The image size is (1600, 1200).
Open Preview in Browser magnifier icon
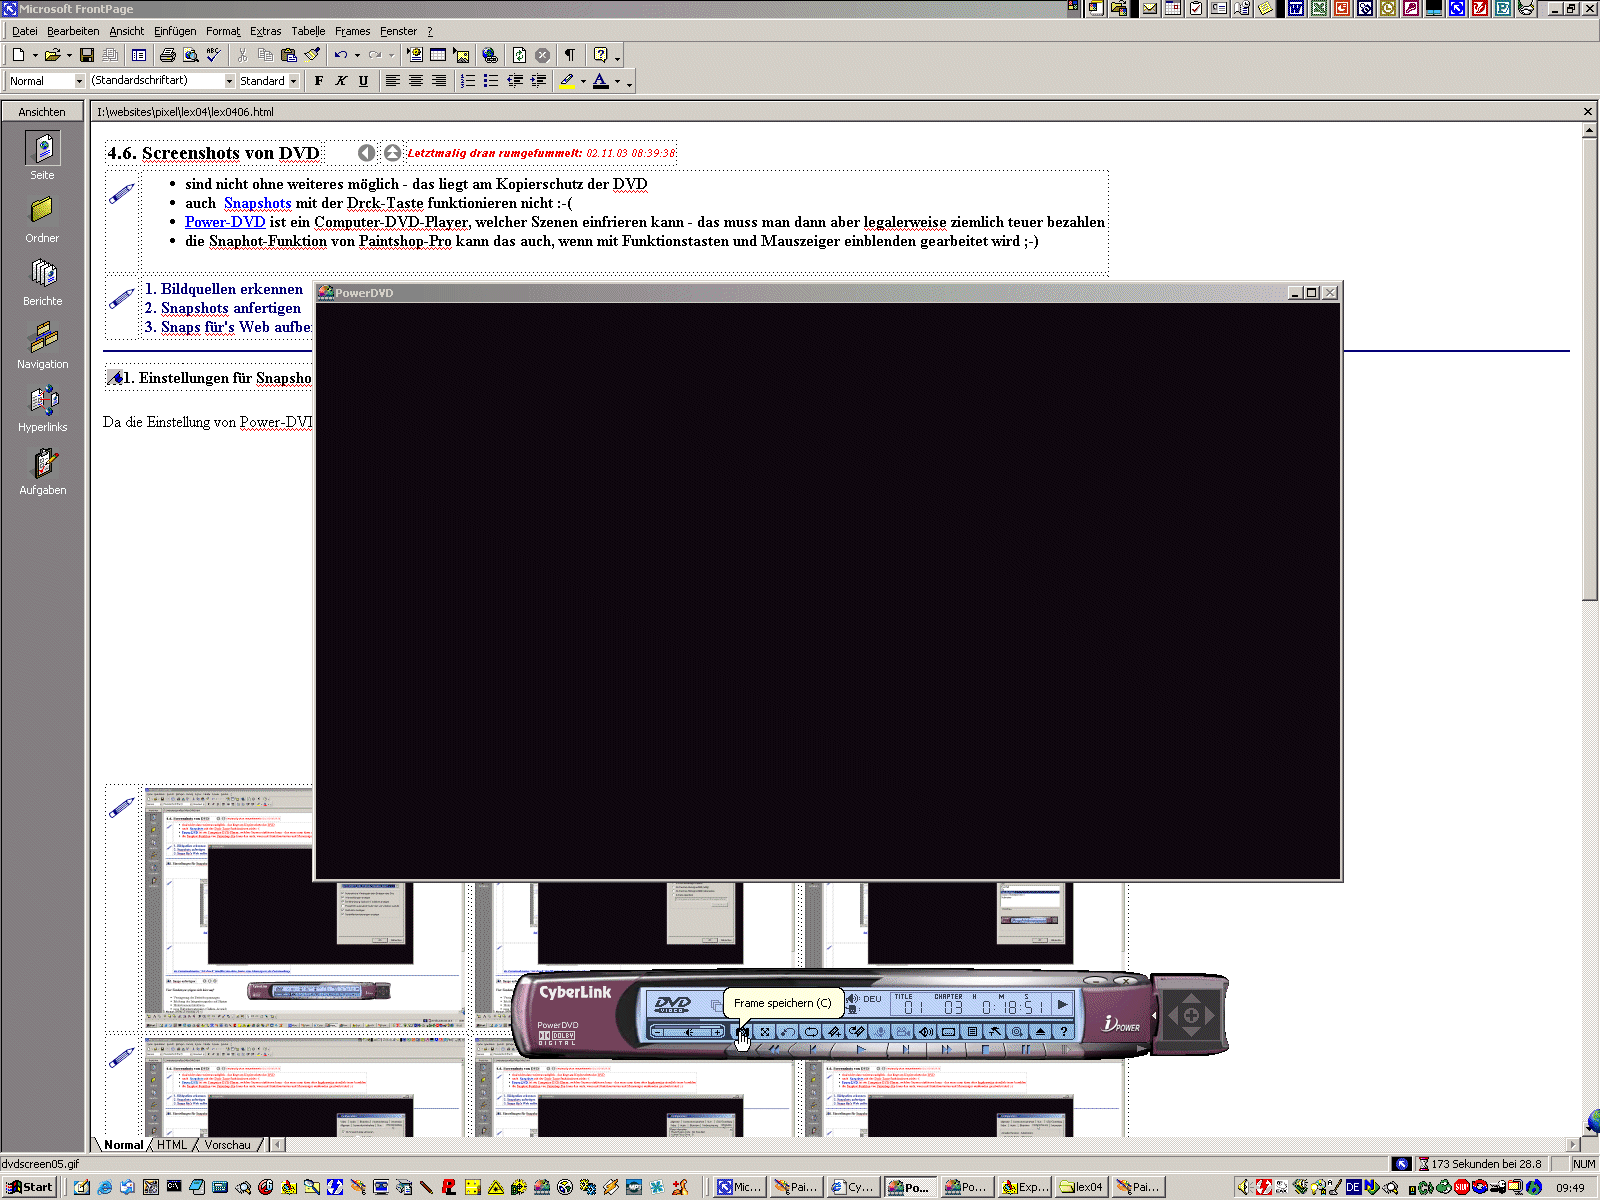191,55
